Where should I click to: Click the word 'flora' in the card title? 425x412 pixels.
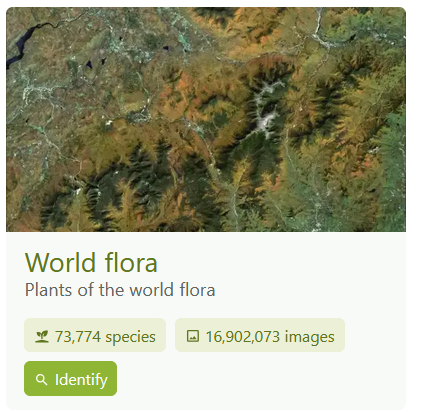[x=131, y=262]
